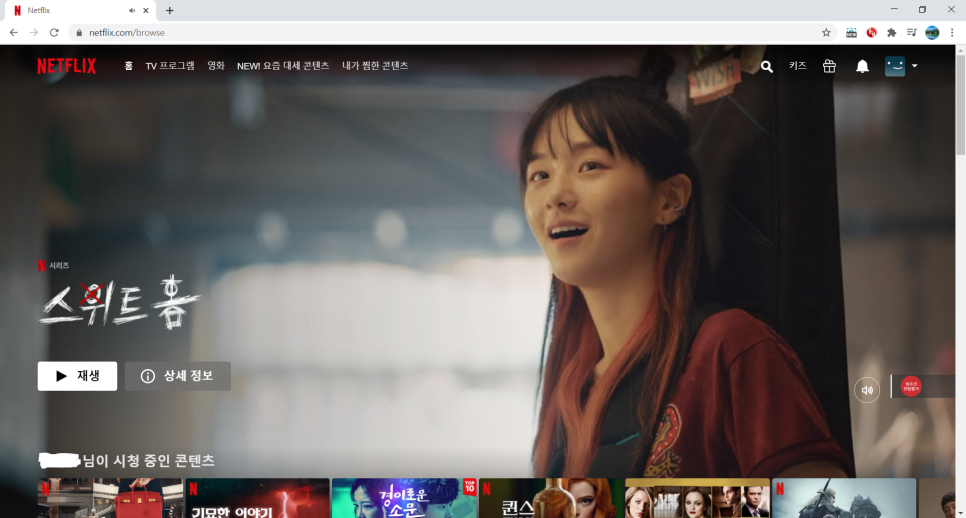The image size is (966, 518).
Task: Open a new browser tab
Action: pos(169,10)
